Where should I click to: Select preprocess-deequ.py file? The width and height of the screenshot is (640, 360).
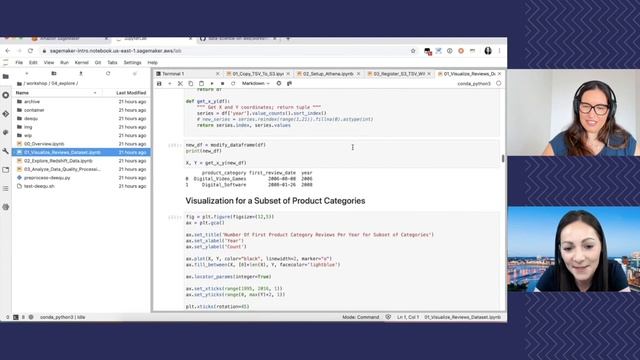(81, 178)
